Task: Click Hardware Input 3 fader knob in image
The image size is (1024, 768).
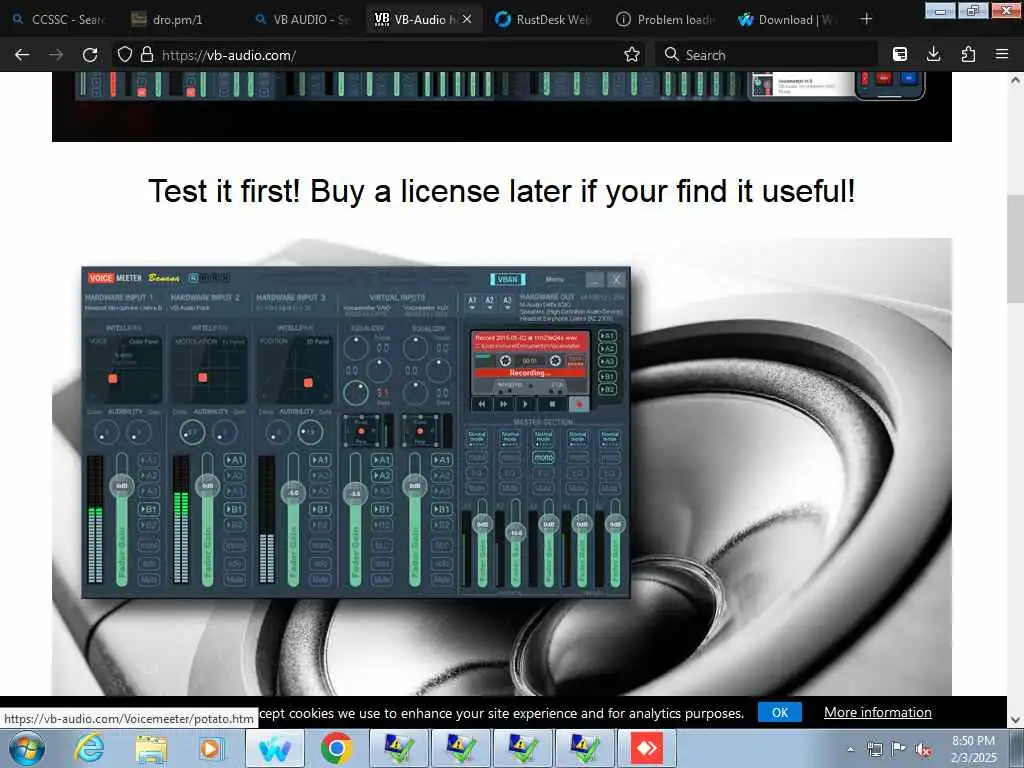Action: click(x=293, y=492)
